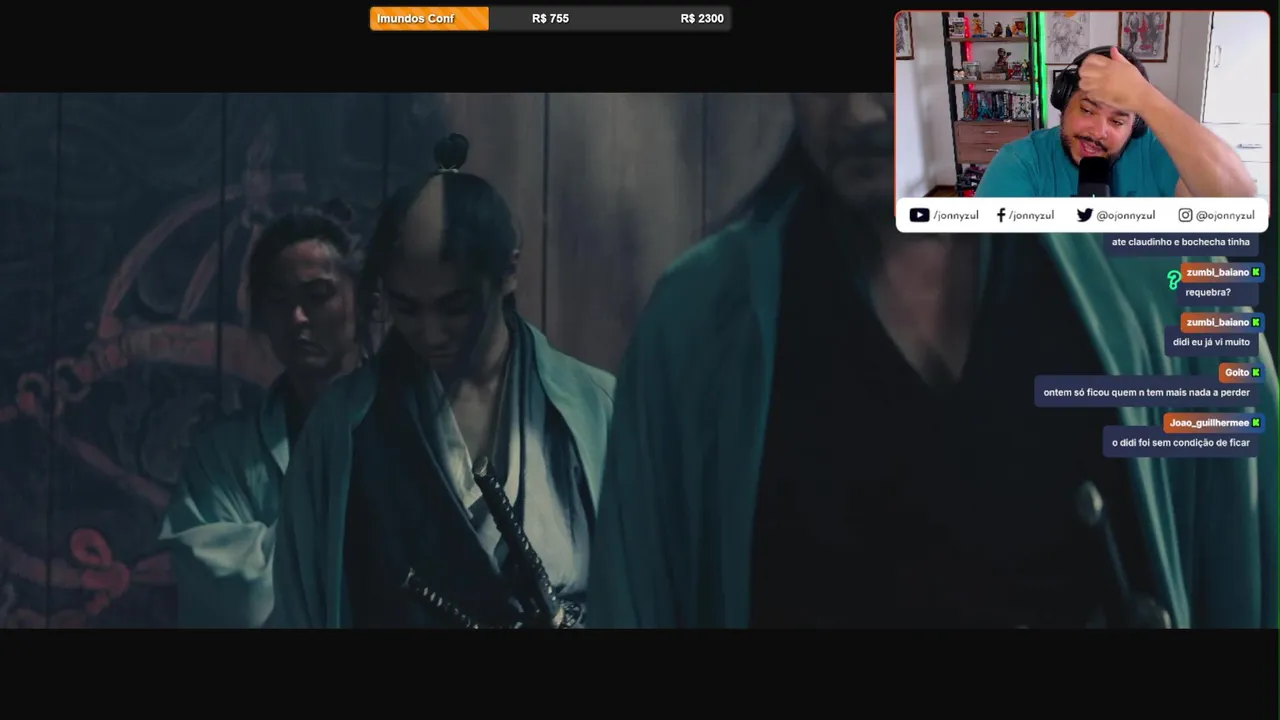Open the /jonnyzul YouTube handle
The width and height of the screenshot is (1280, 720).
[x=956, y=215]
